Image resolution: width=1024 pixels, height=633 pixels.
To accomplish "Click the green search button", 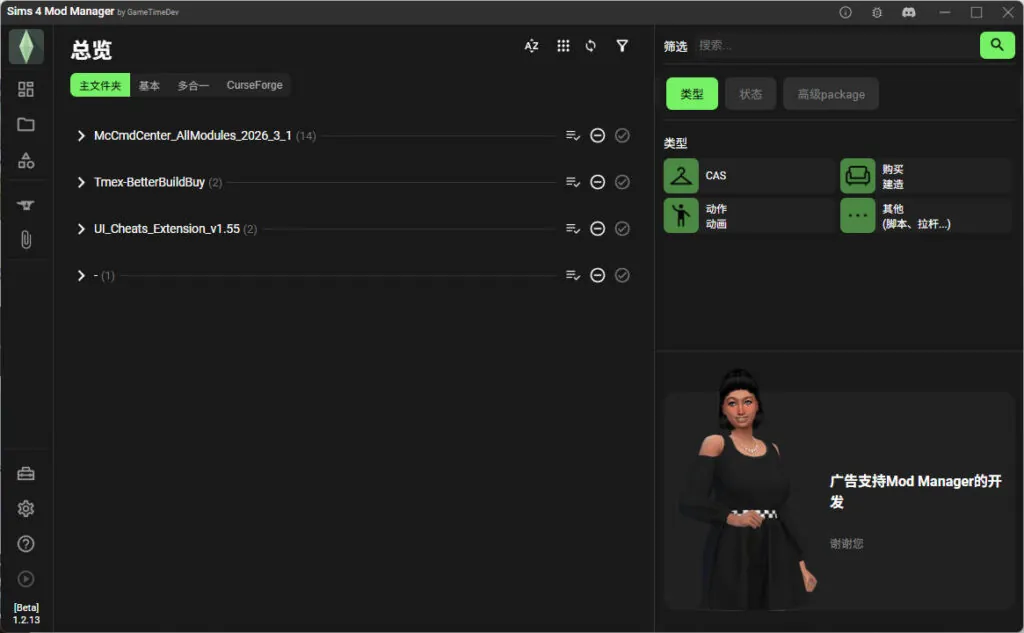I will point(997,45).
